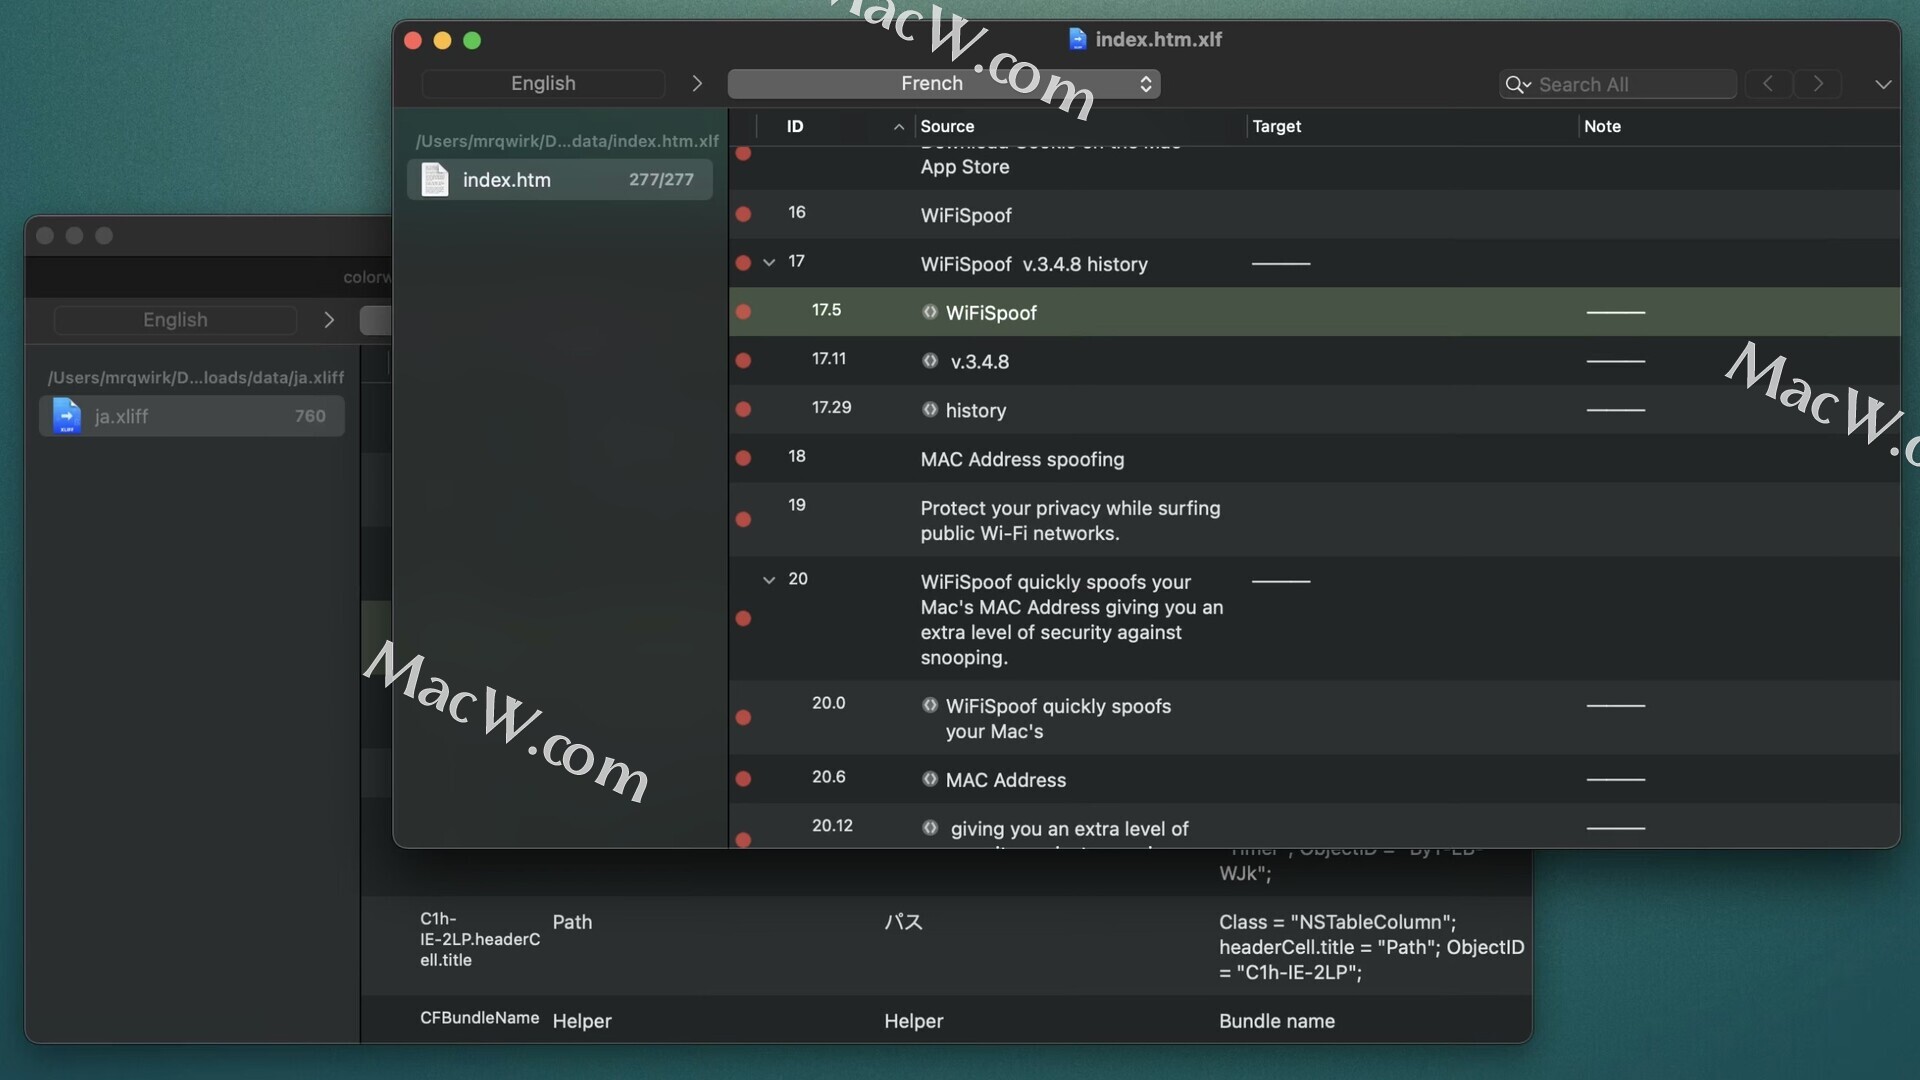Screen dimensions: 1920x1080
Task: Click the red status dot for row 16
Action: click(x=743, y=214)
